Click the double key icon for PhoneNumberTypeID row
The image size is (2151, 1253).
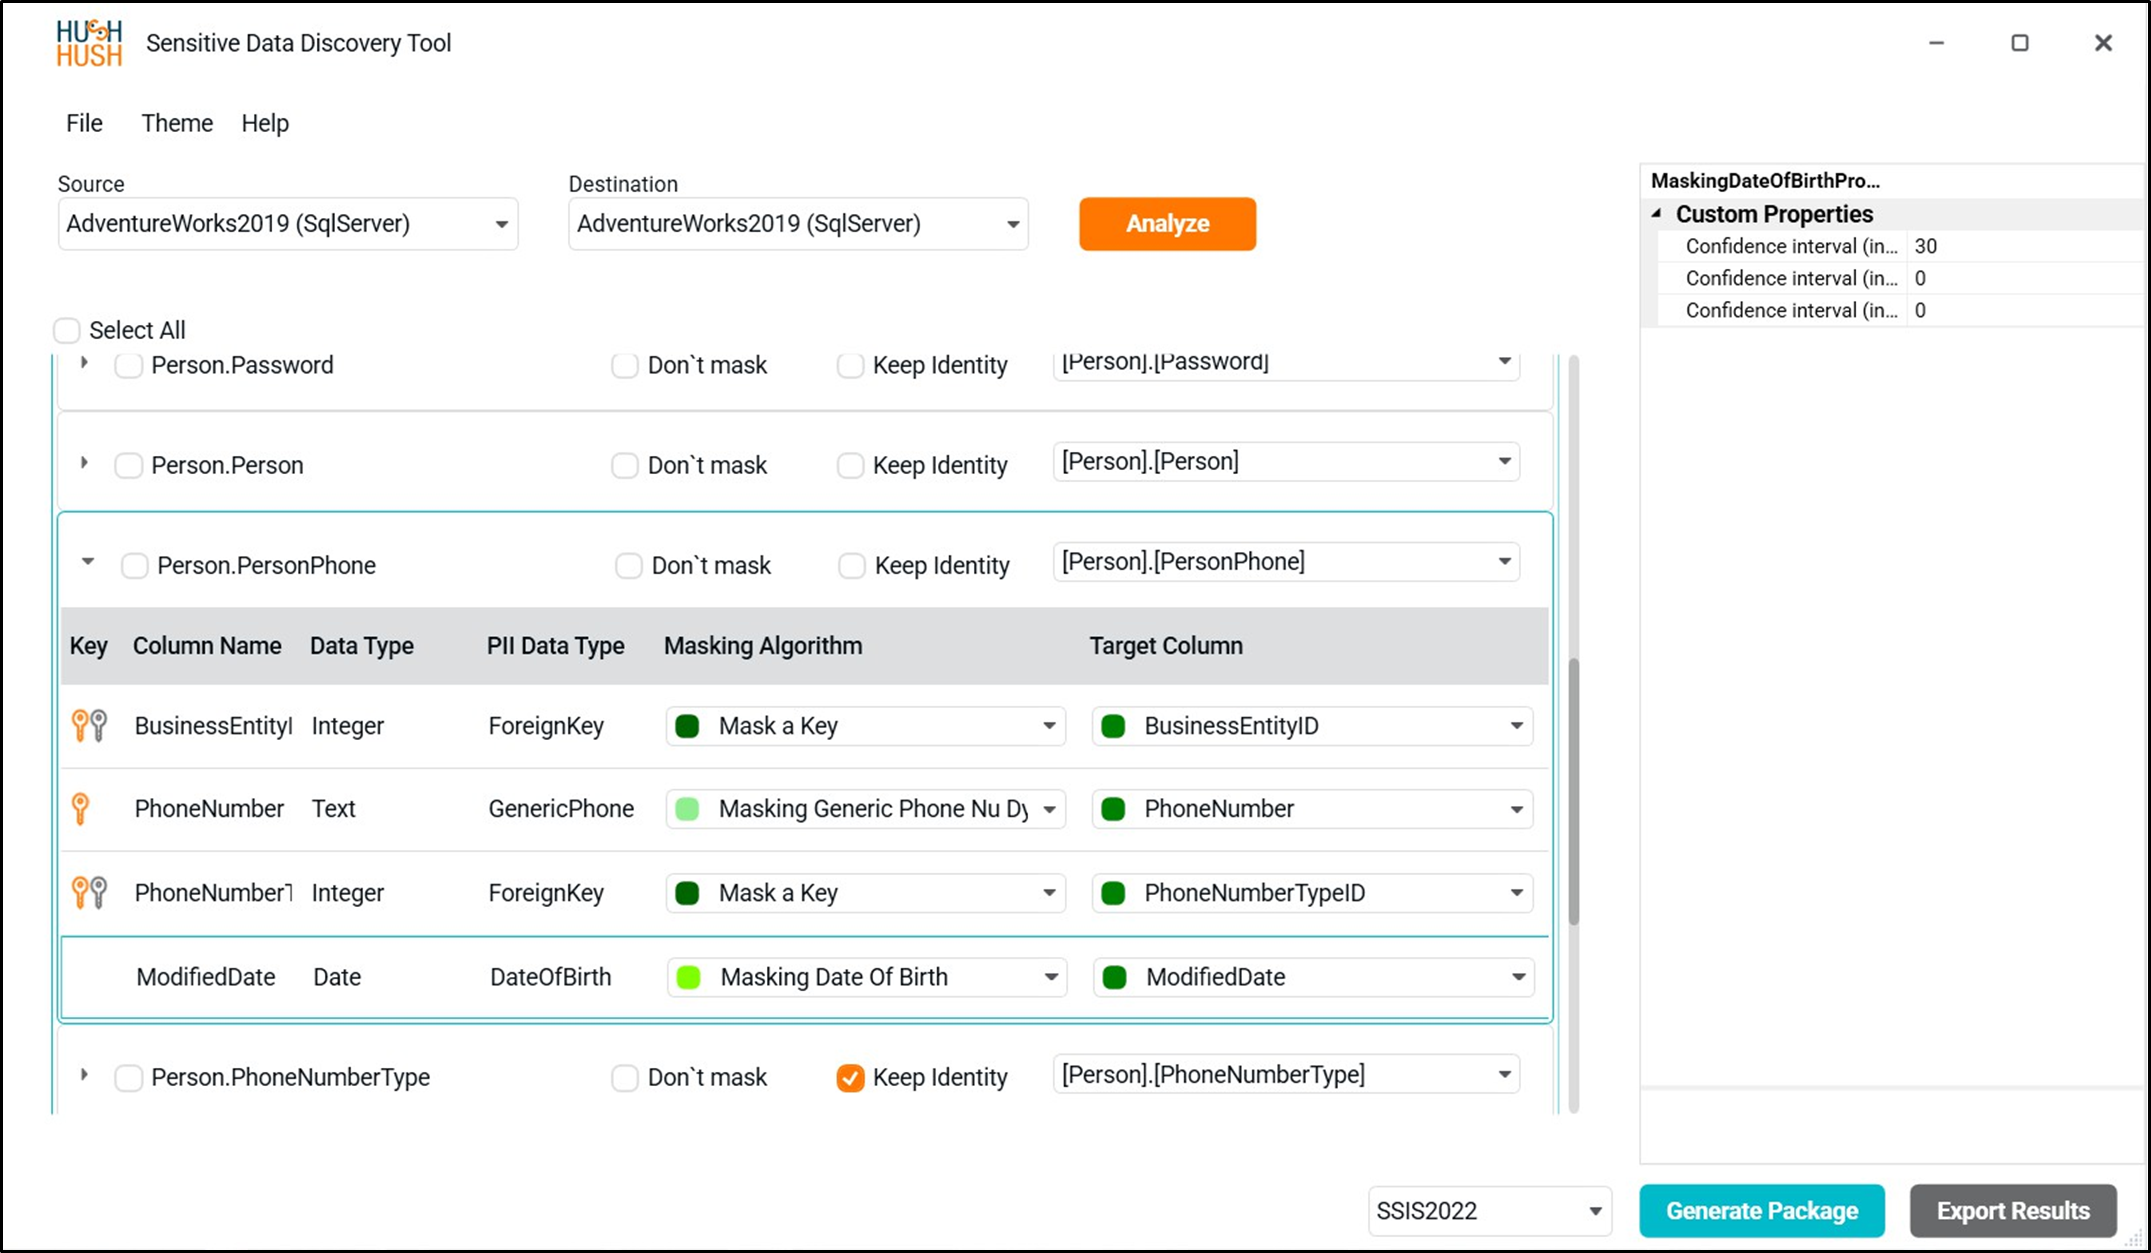pos(89,892)
